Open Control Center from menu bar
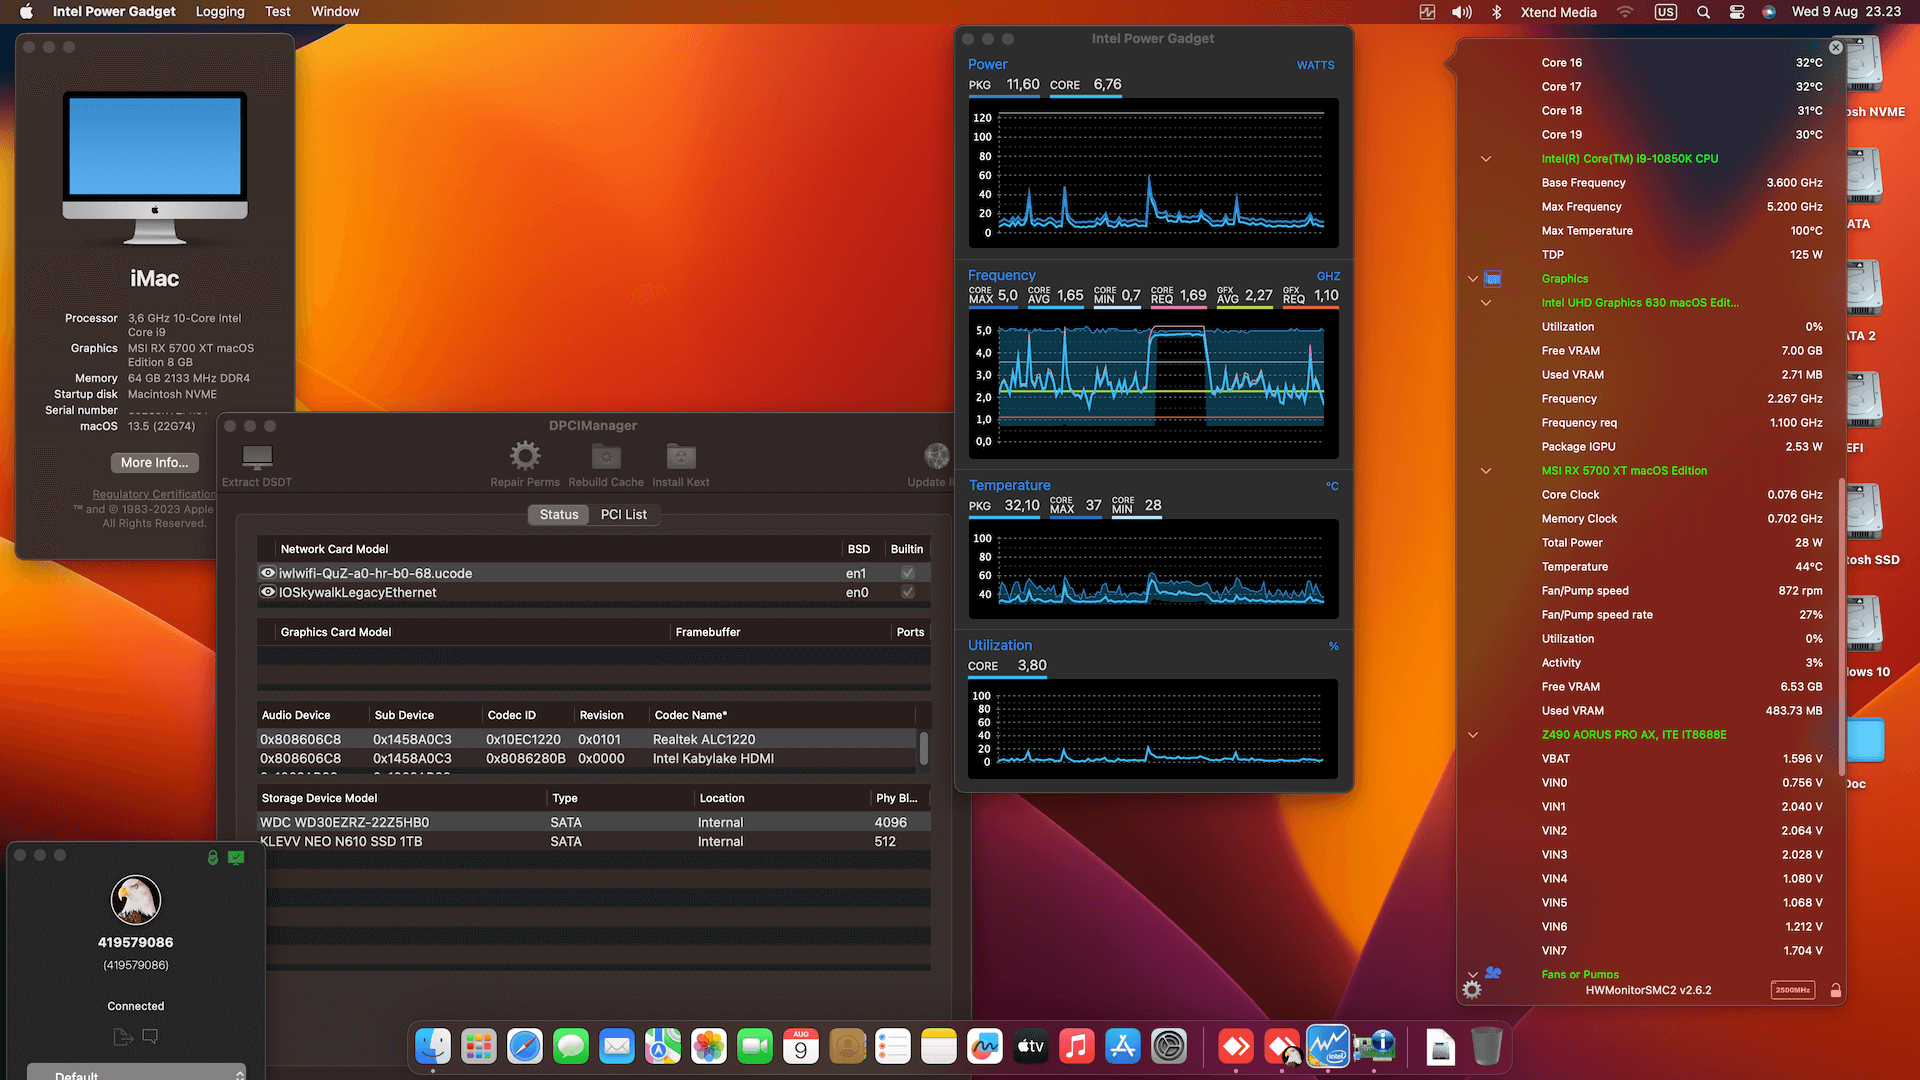The image size is (1920, 1080). click(1737, 12)
